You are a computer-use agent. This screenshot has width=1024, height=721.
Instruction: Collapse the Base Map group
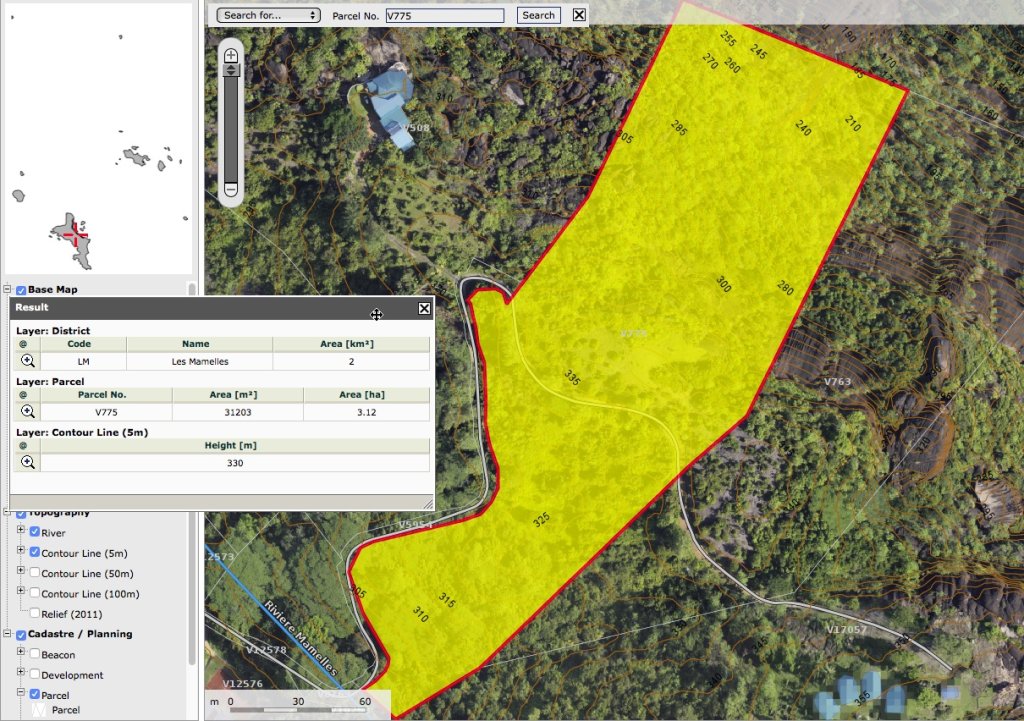9,290
